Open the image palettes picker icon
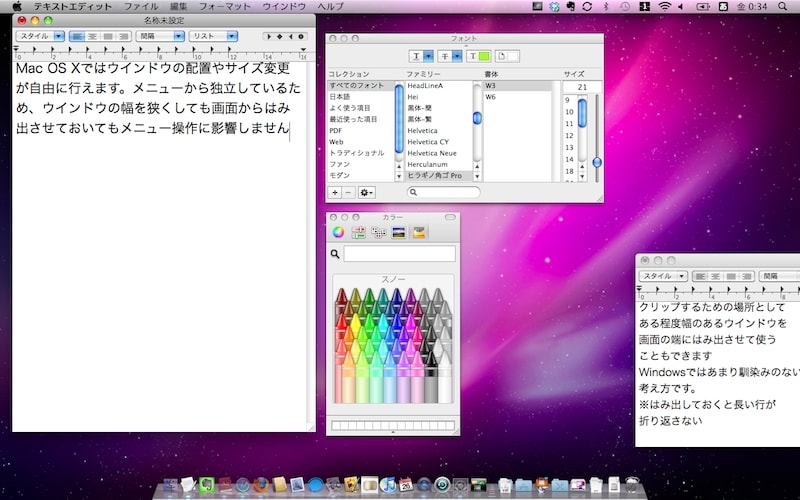 [399, 232]
